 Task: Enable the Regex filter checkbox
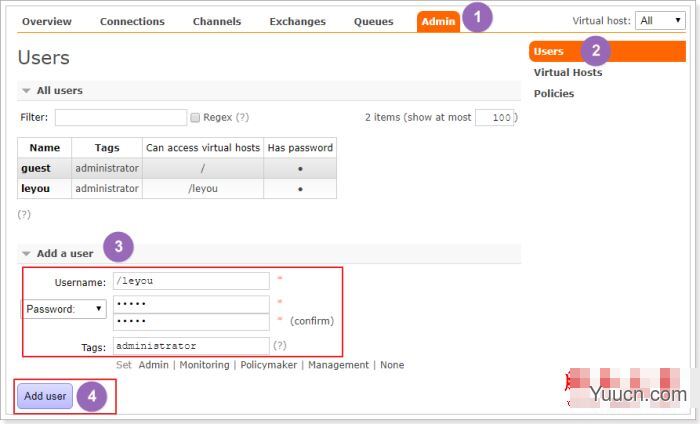(195, 117)
